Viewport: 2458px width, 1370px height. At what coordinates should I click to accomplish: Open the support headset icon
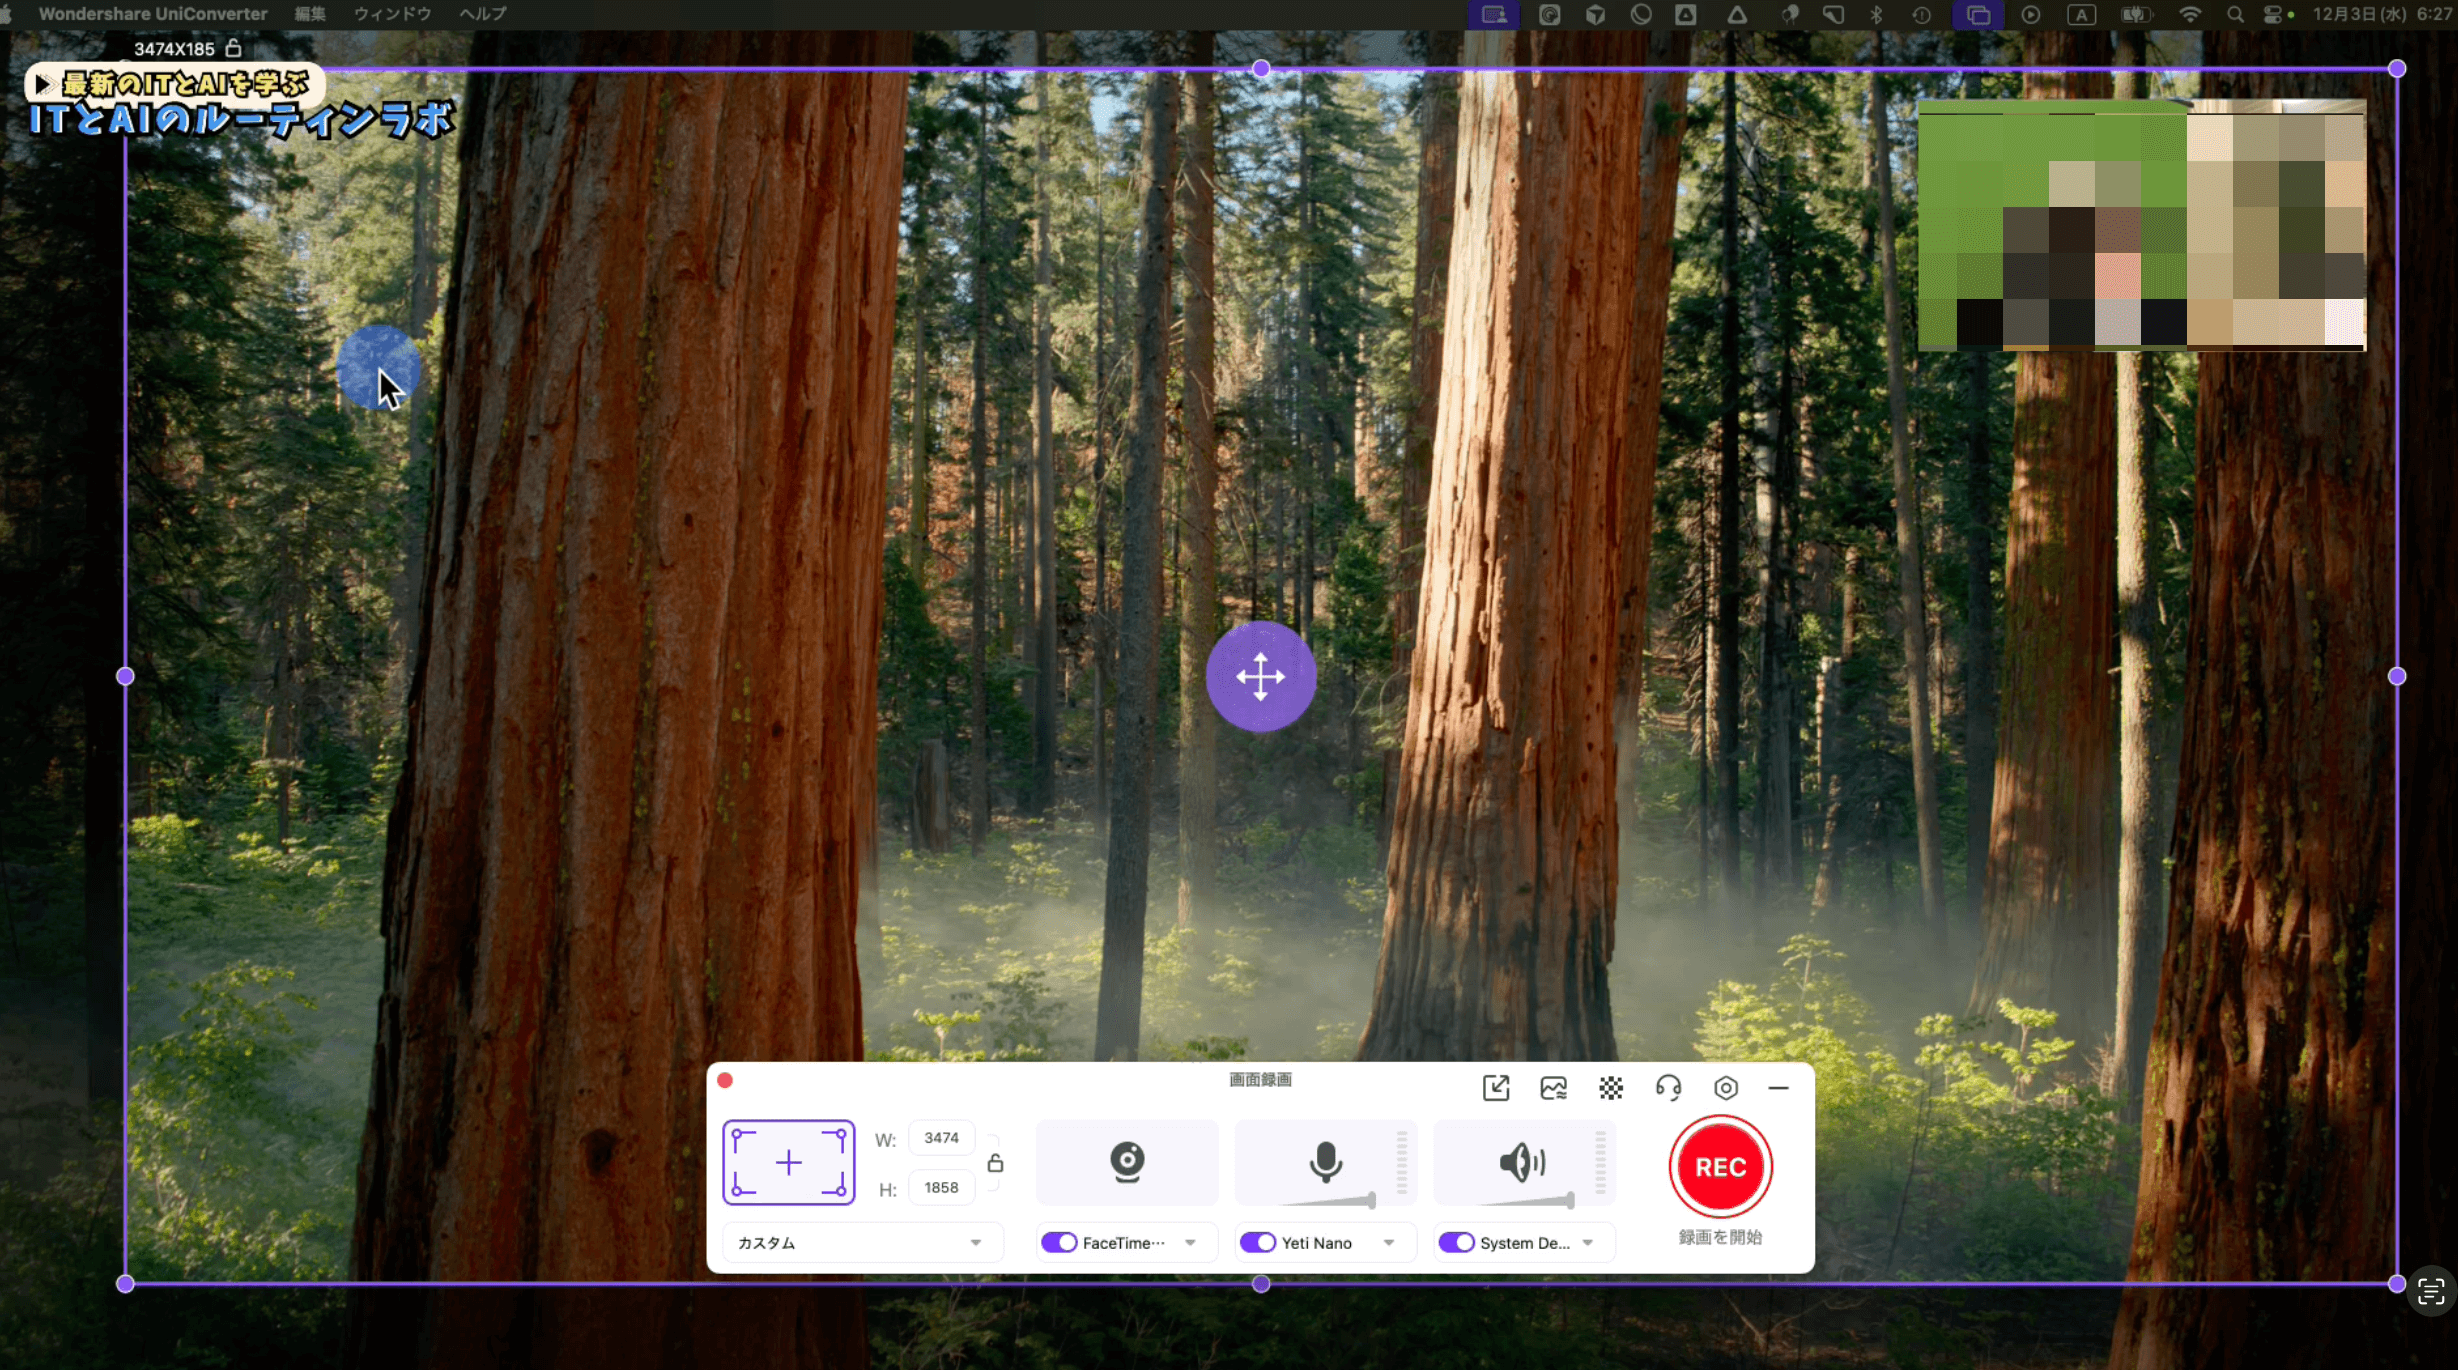pos(1668,1087)
